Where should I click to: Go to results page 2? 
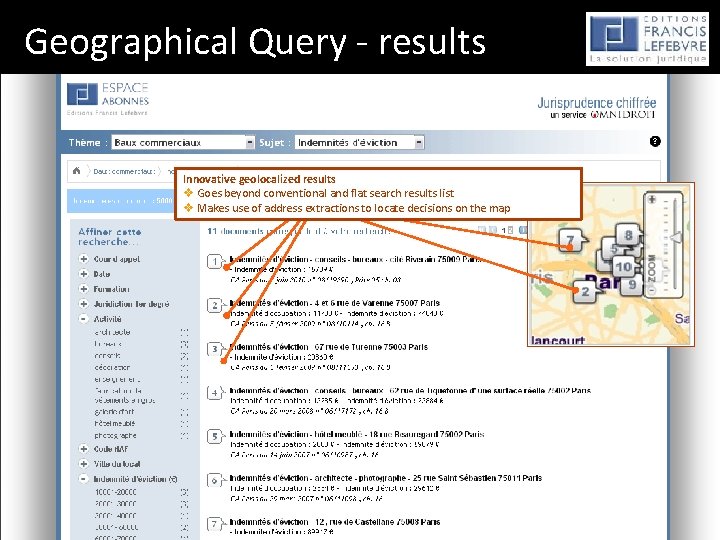(x=510, y=230)
